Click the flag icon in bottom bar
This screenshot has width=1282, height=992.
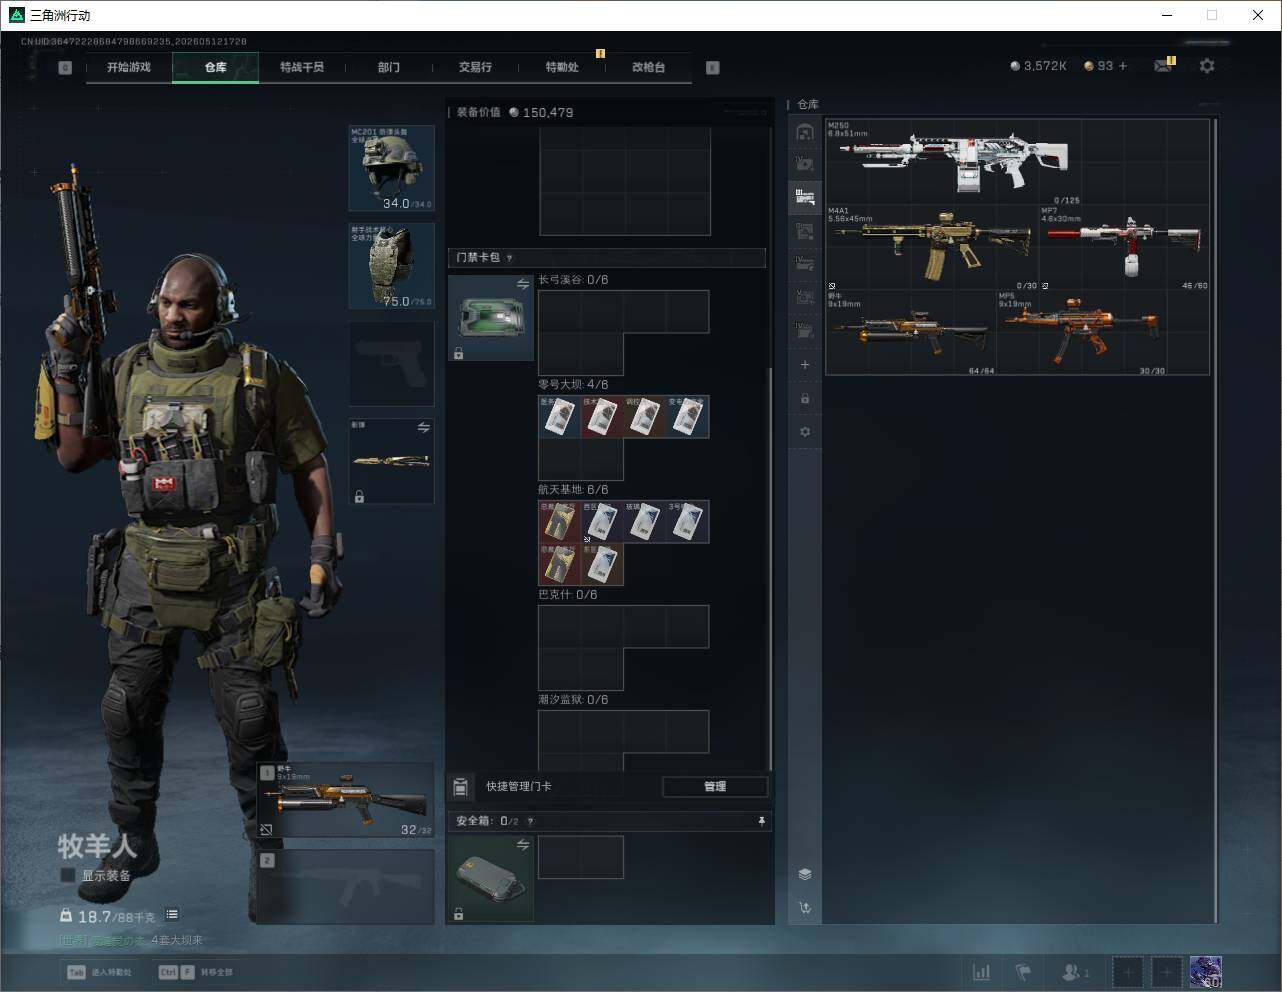tap(1023, 972)
